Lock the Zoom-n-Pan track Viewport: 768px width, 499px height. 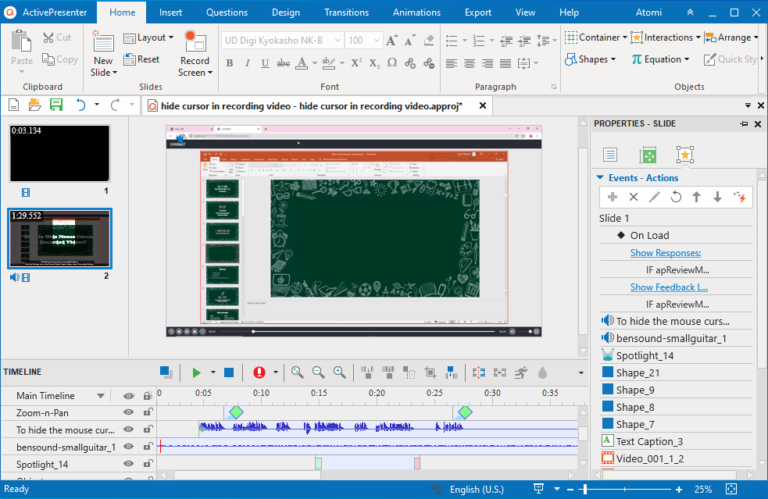147,412
